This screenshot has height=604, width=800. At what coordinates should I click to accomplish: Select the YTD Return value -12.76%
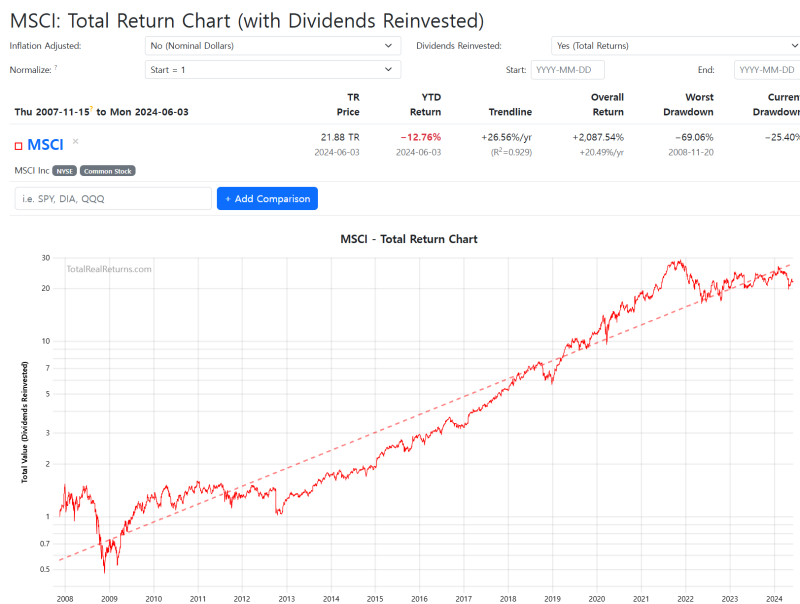coord(421,137)
